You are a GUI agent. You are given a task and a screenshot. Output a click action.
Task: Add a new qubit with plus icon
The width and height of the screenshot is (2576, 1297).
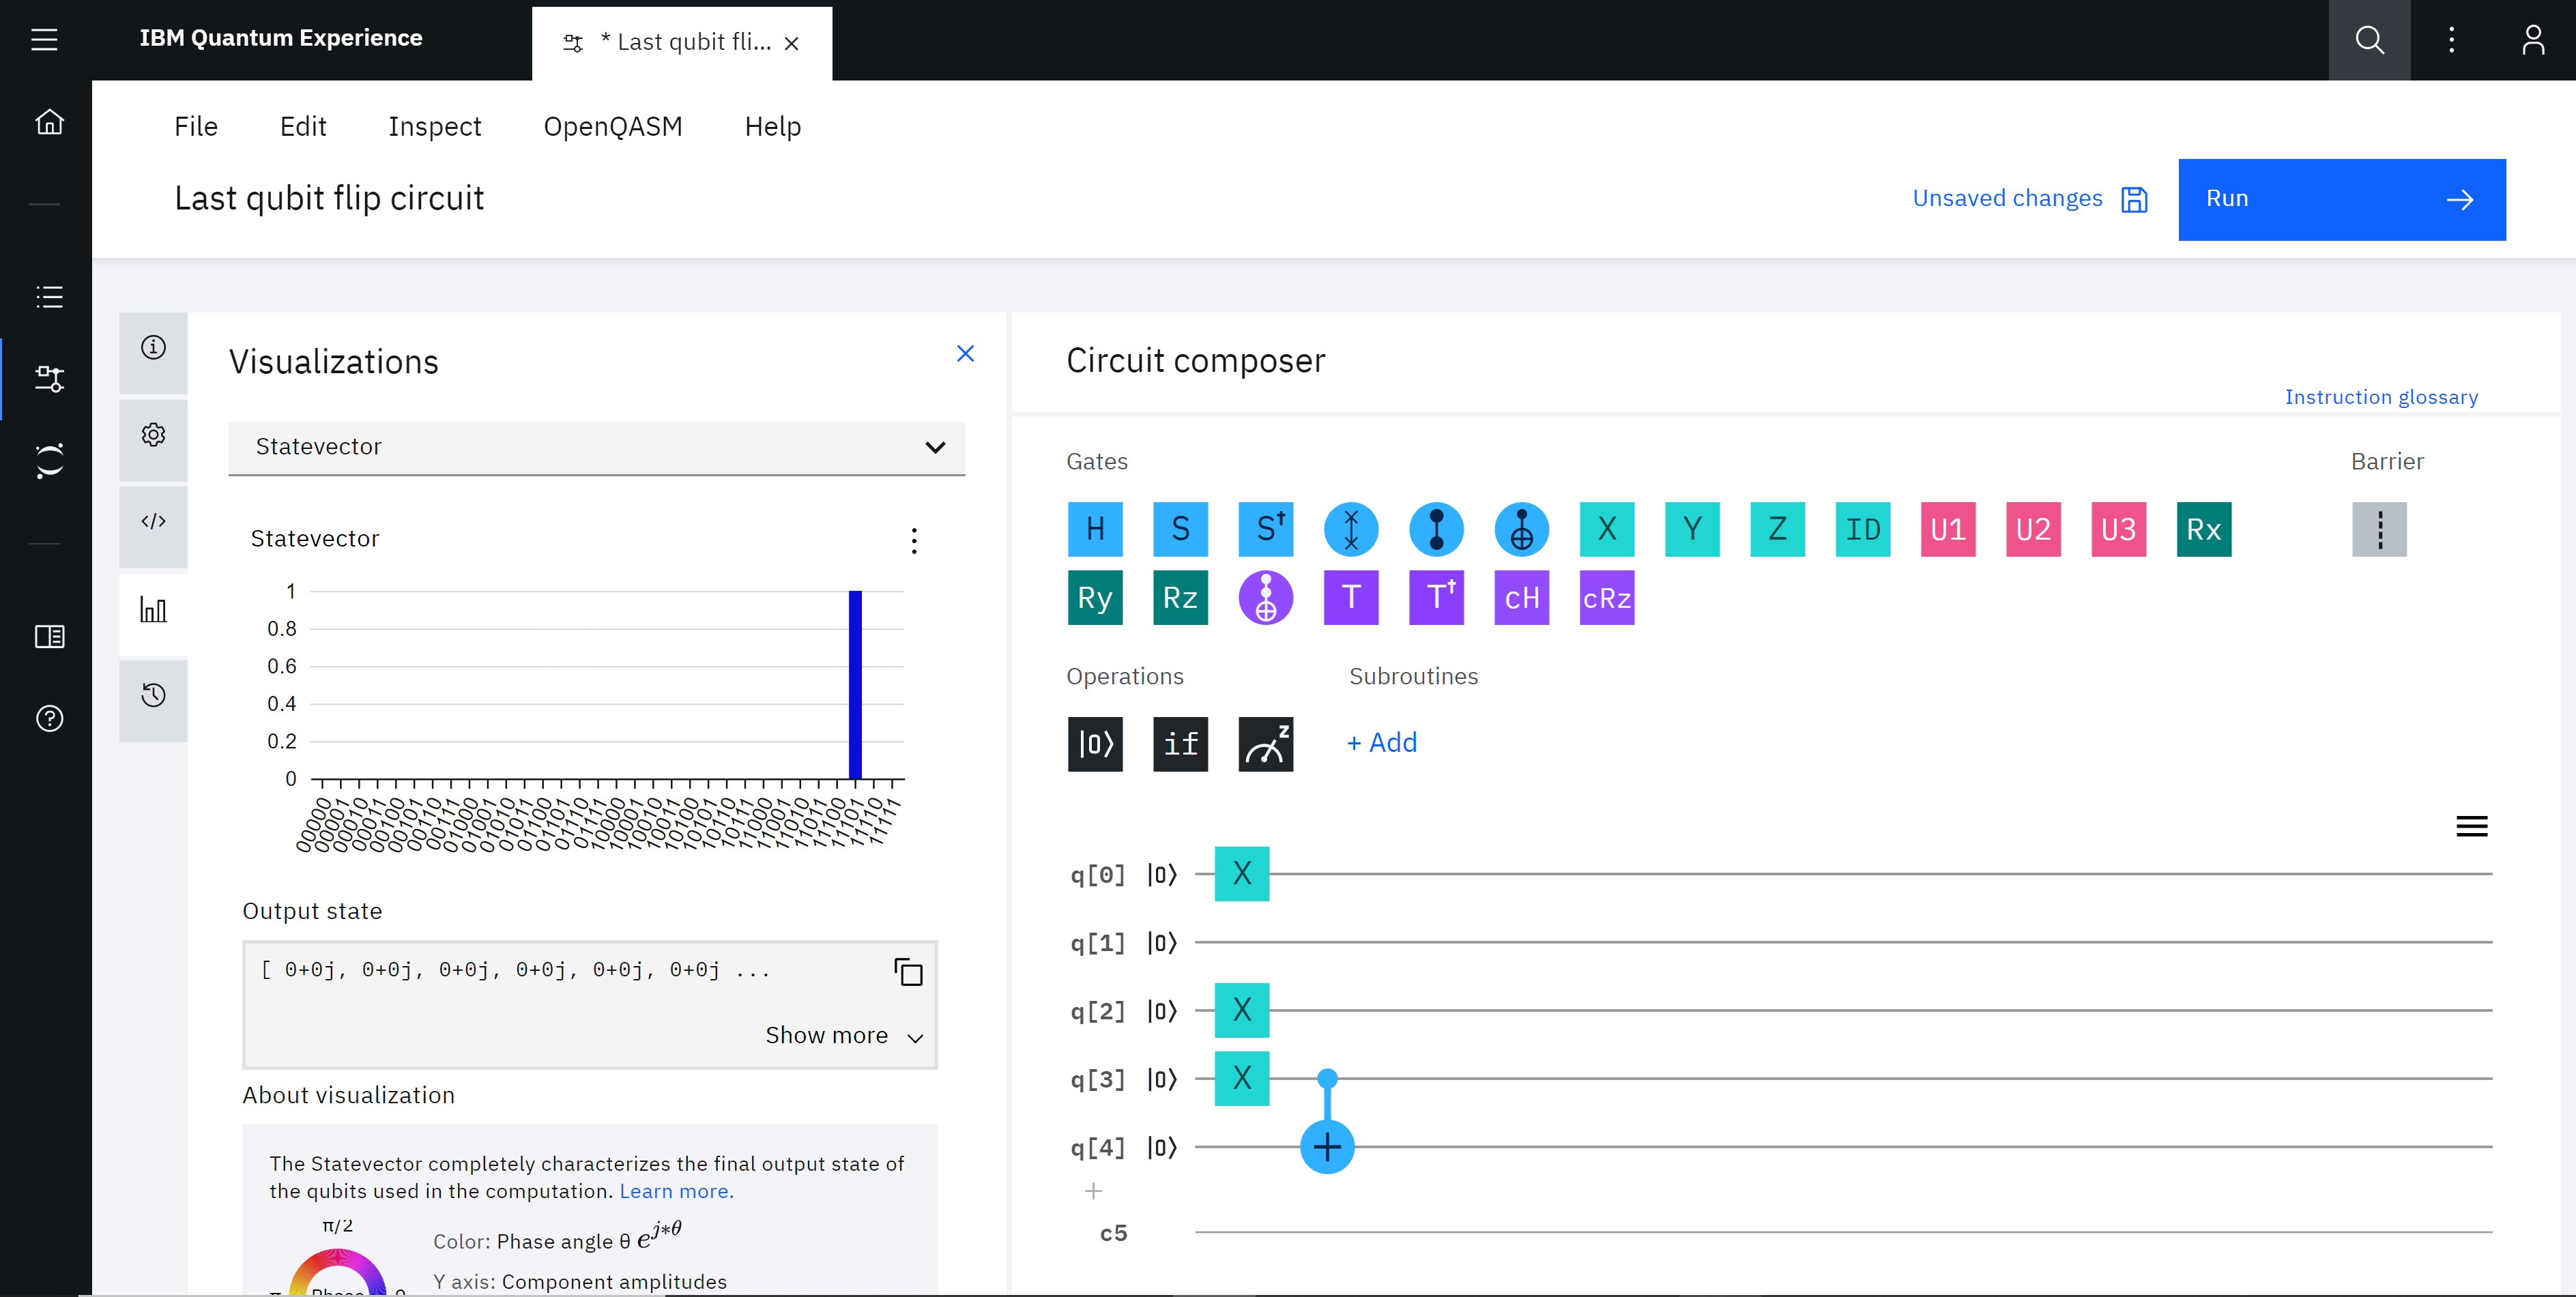click(1093, 1191)
